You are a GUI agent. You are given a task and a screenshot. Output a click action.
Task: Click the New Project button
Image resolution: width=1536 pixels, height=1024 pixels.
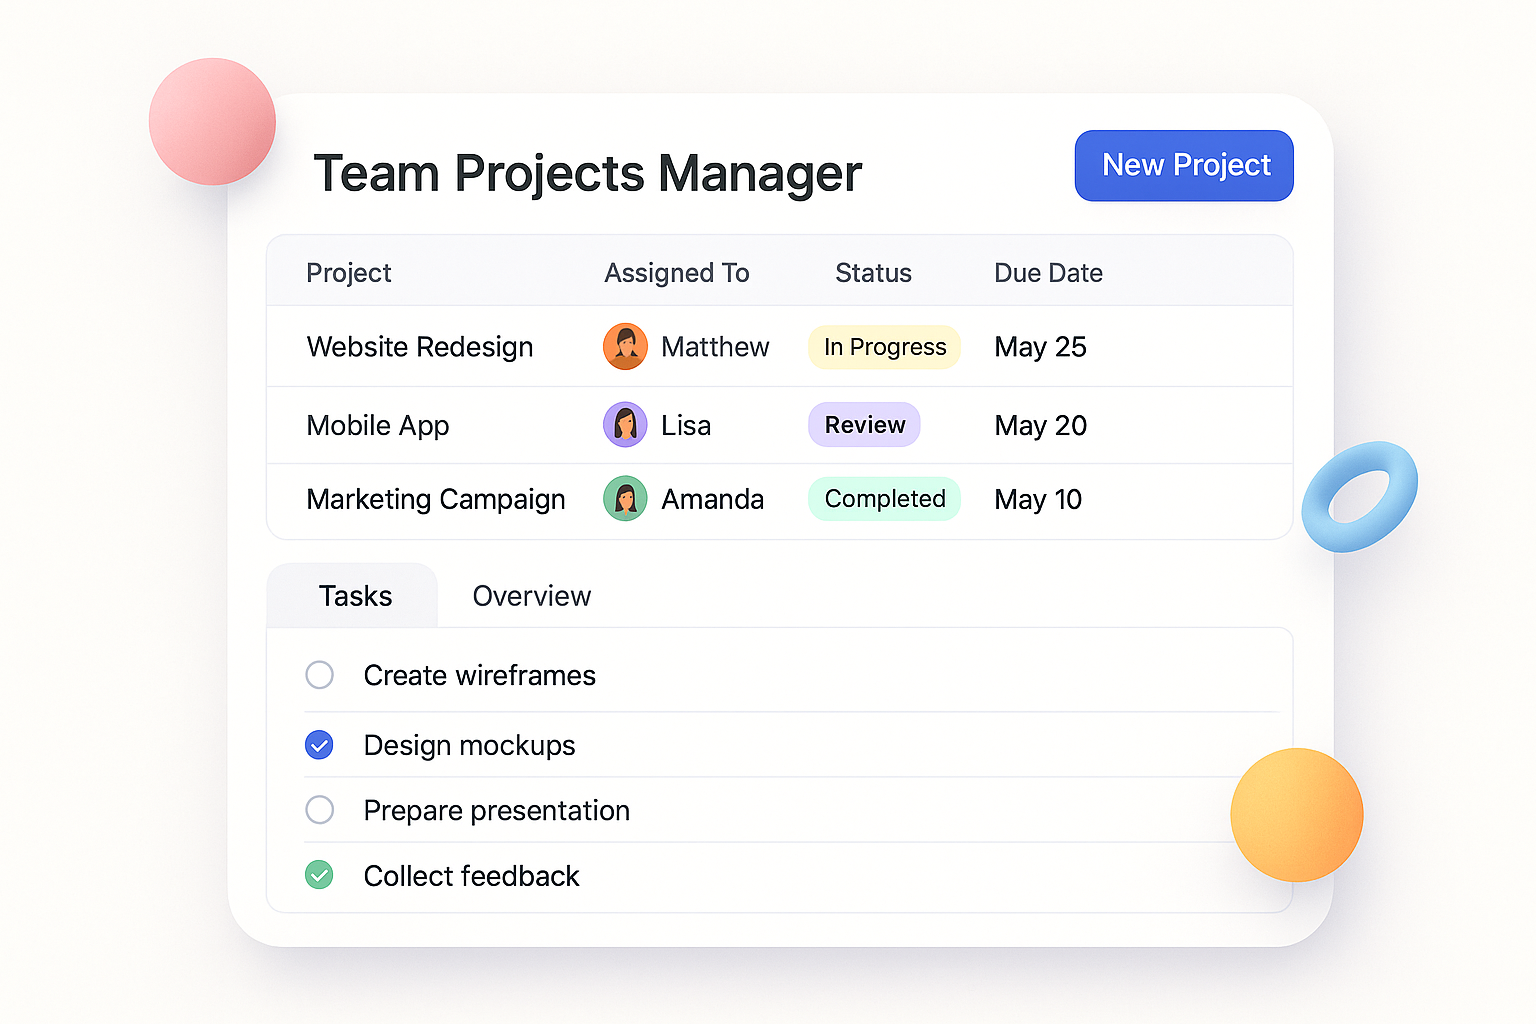1184,165
